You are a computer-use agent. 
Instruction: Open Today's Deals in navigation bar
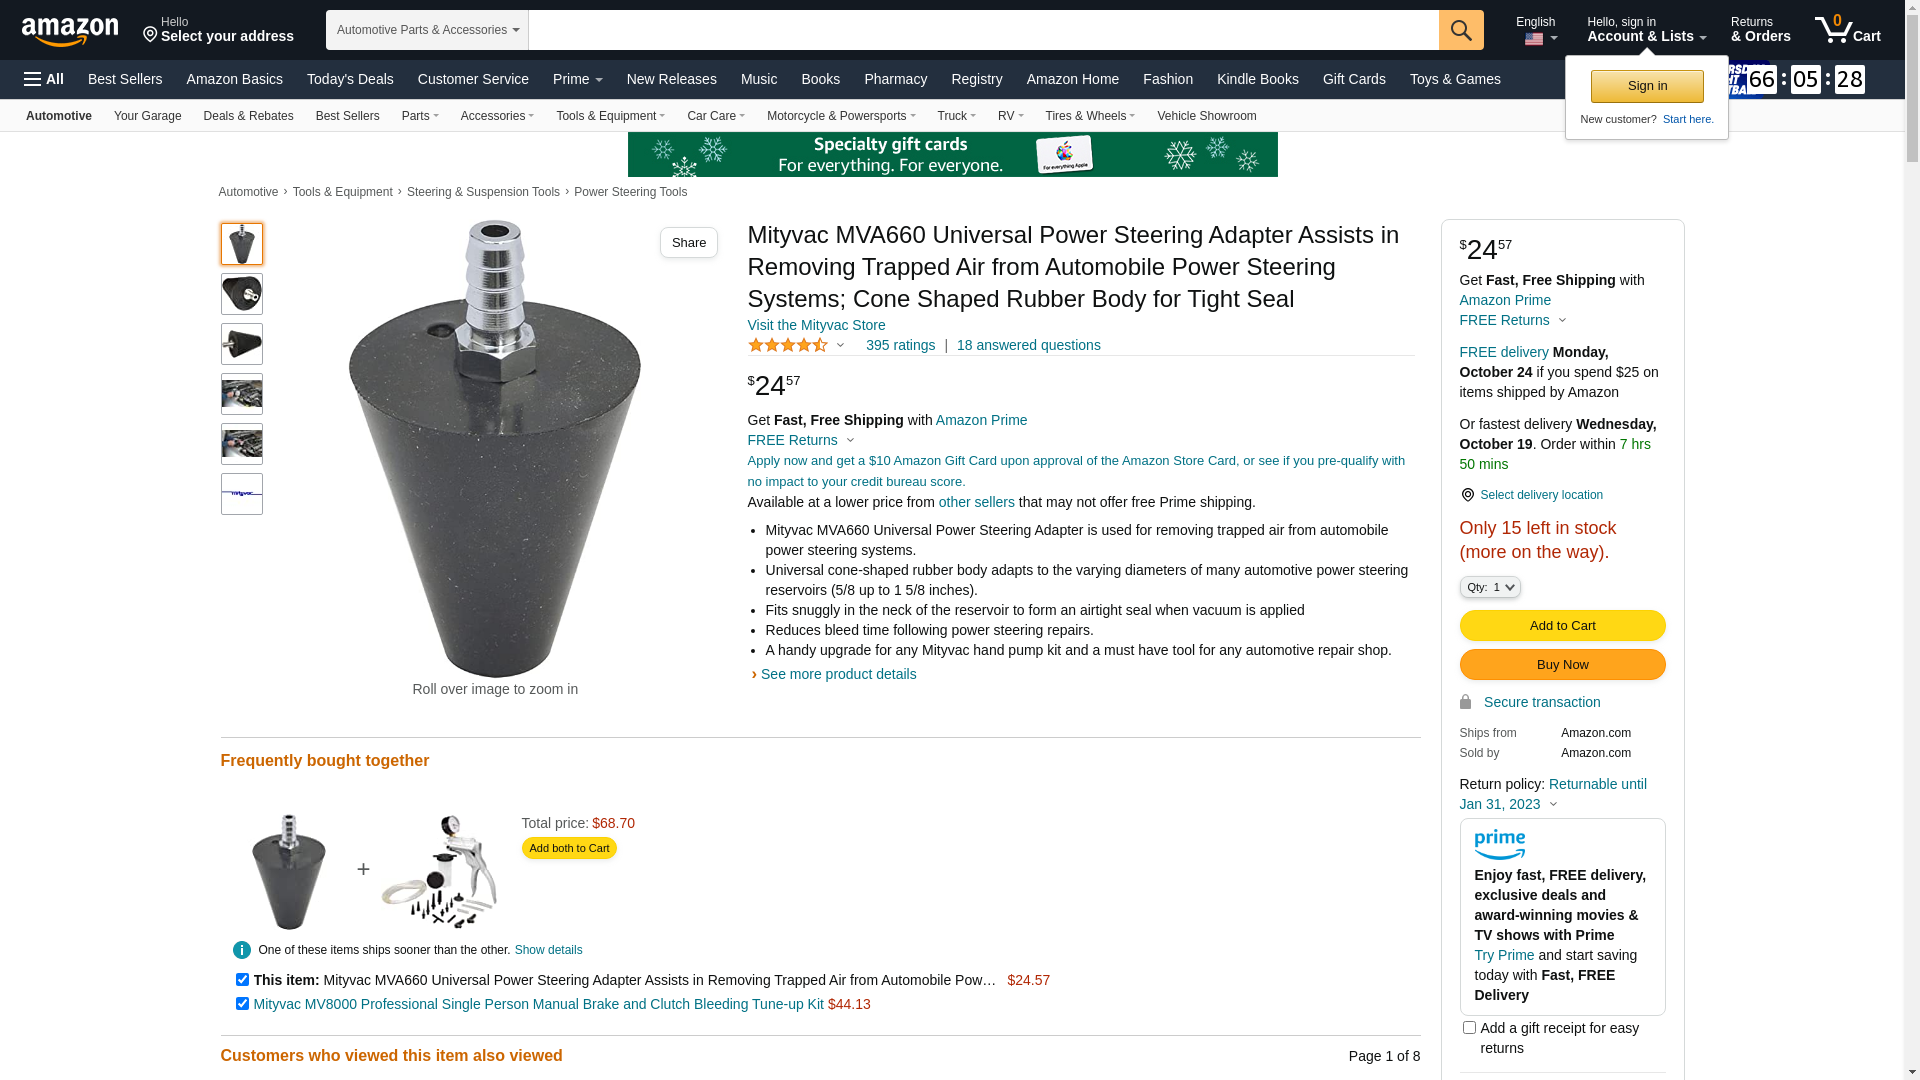(350, 79)
